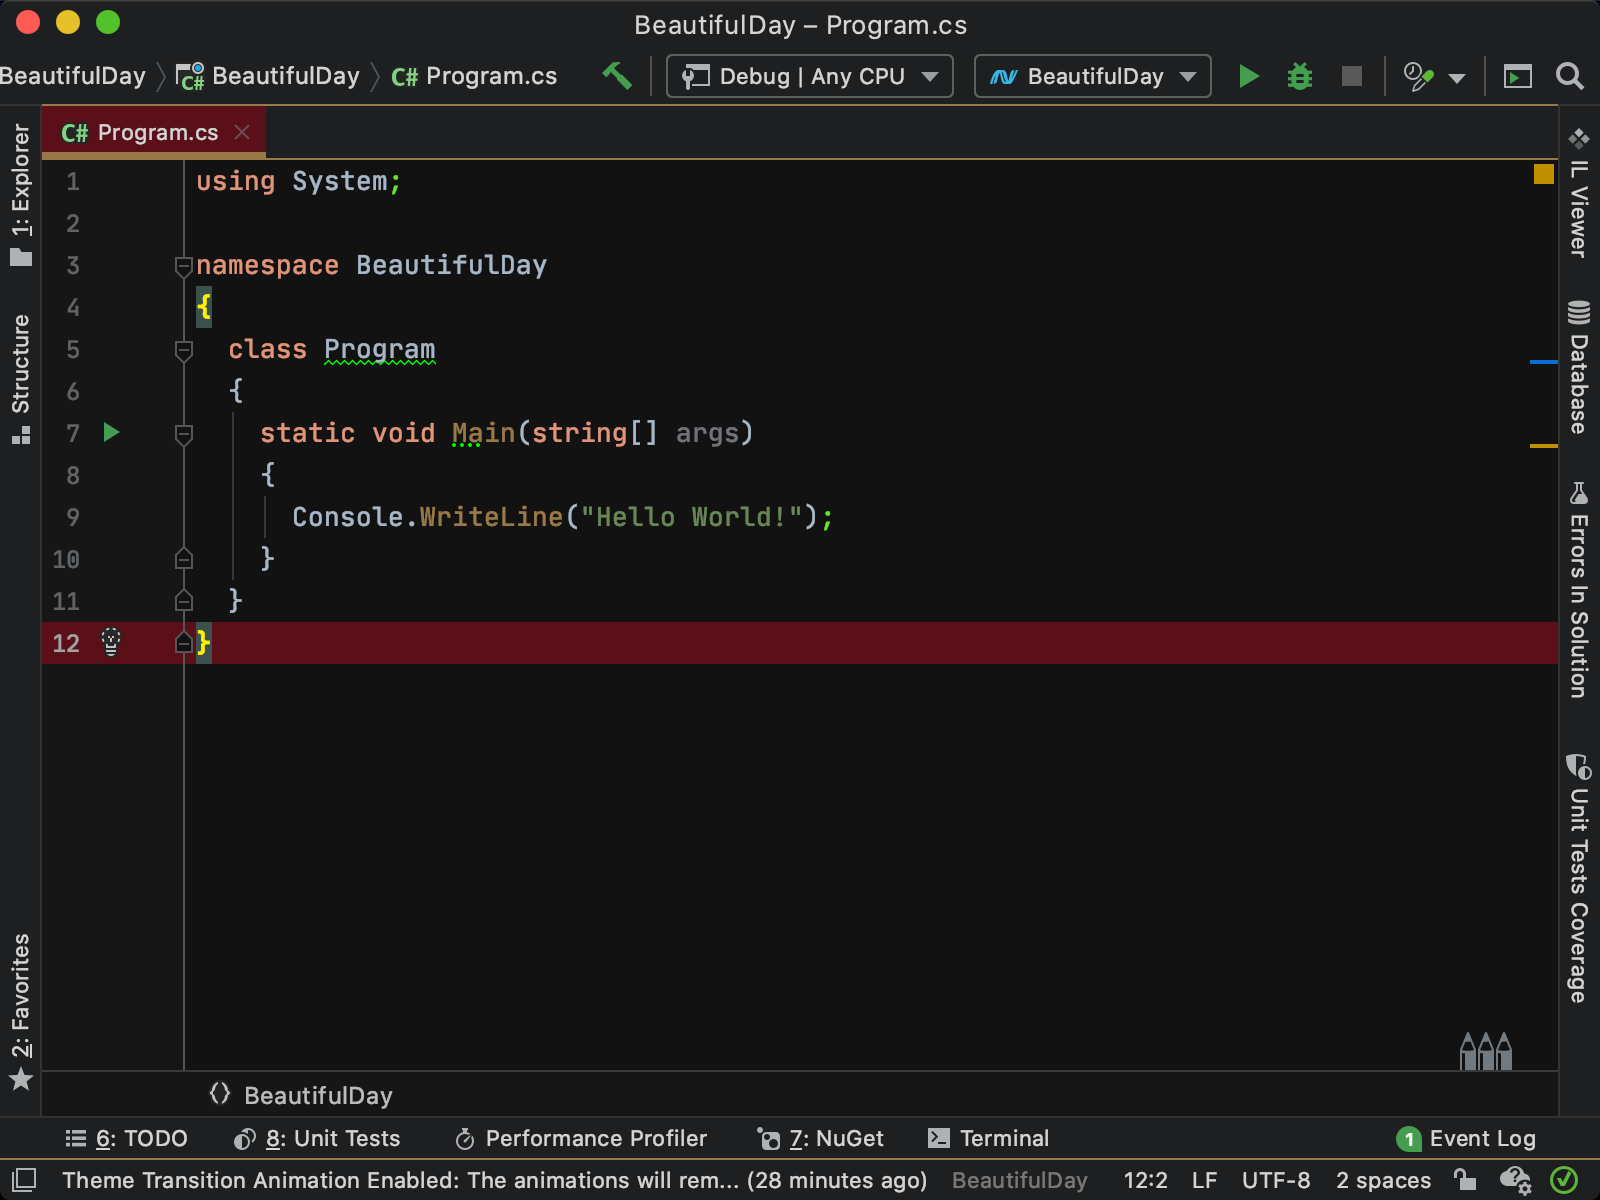Click the lightbulb quick-fix icon on line 12
Viewport: 1600px width, 1200px height.
111,642
